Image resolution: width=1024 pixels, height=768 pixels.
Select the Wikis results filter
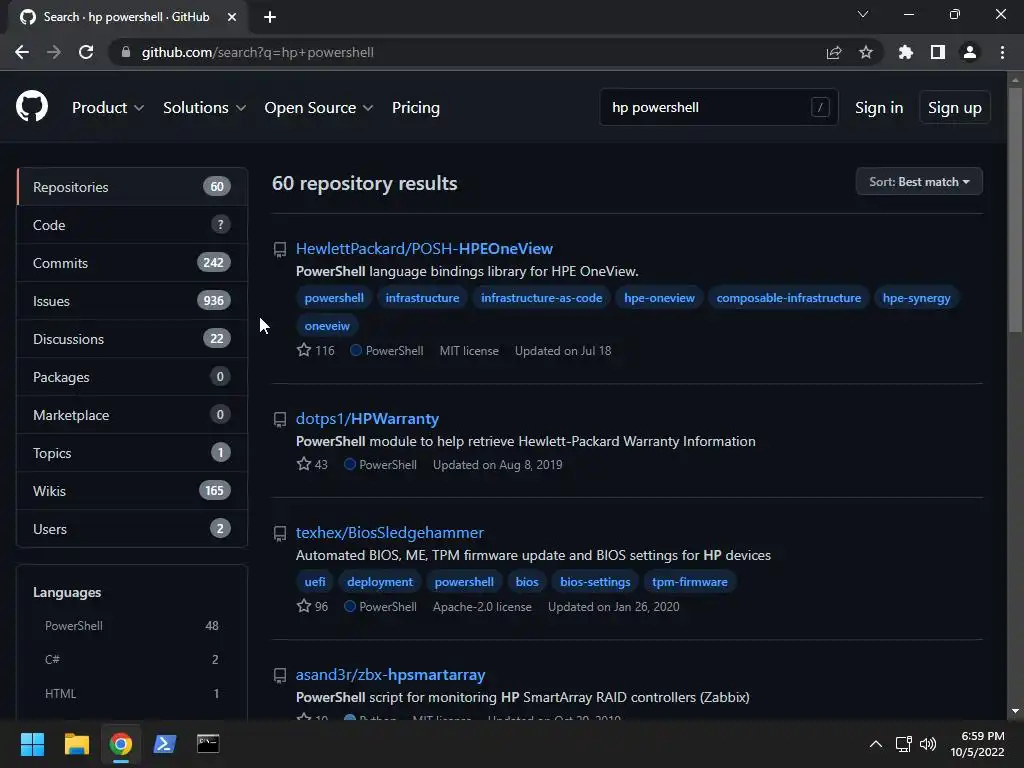[132, 490]
